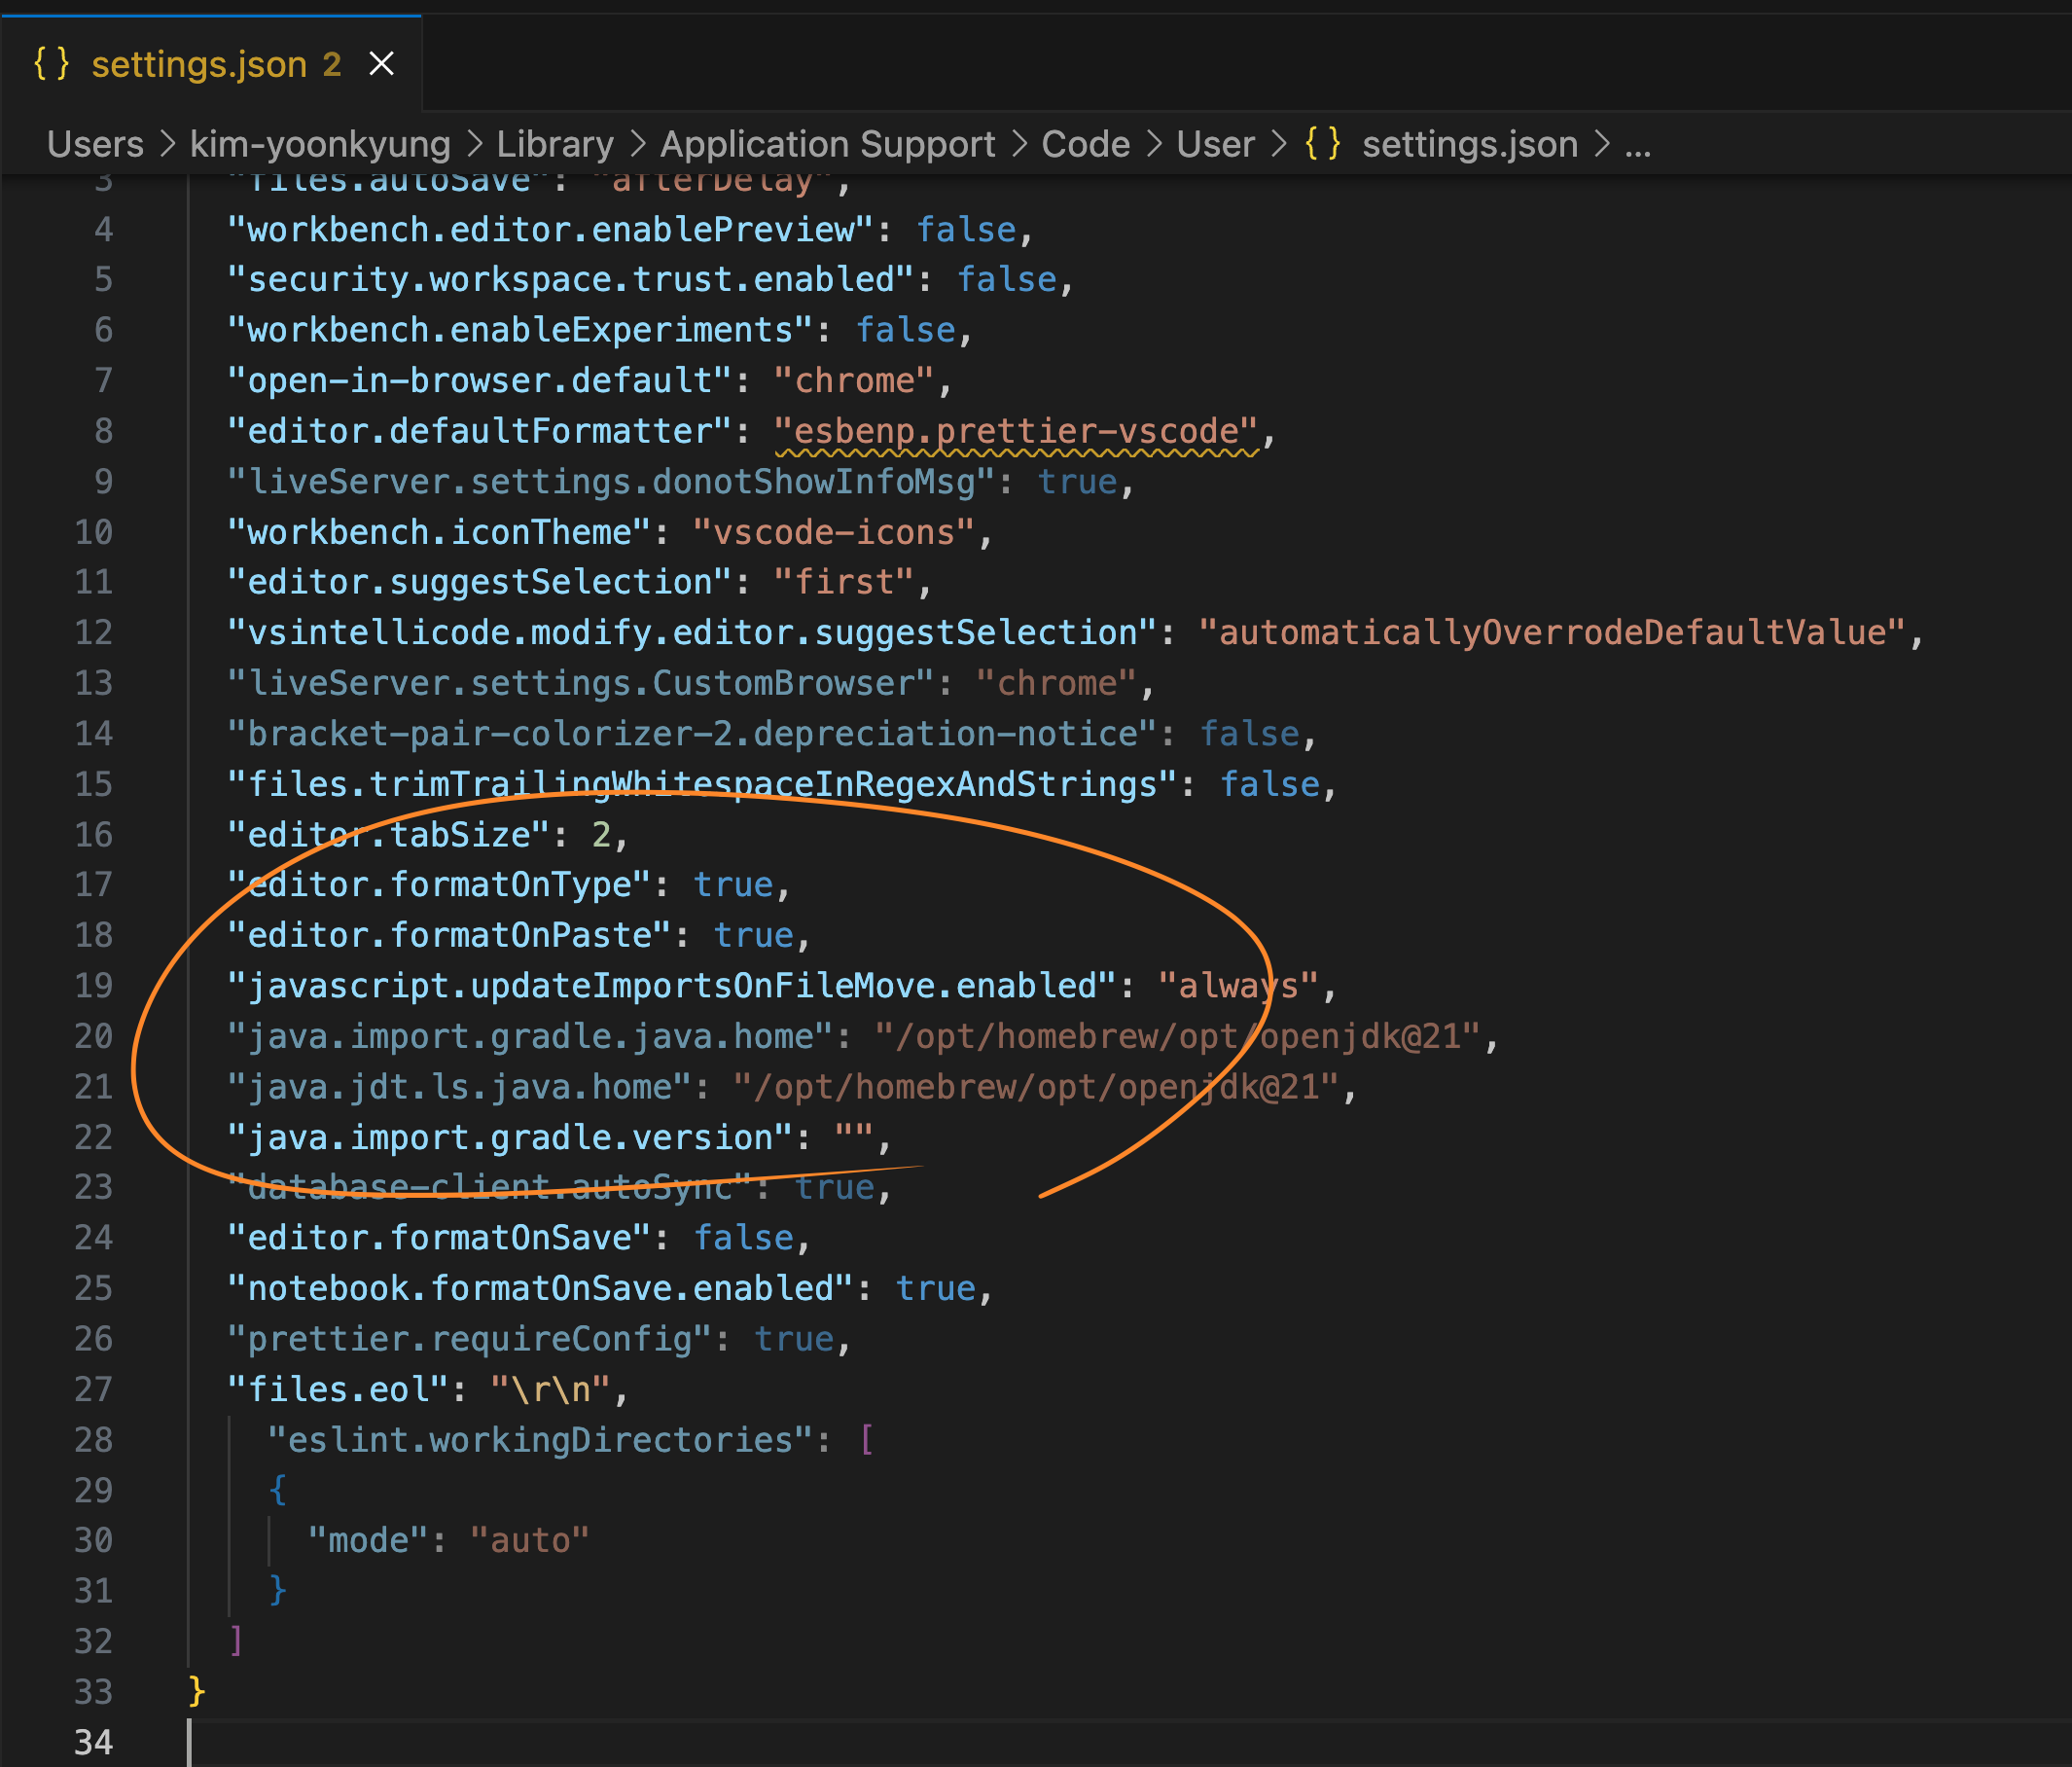This screenshot has height=1767, width=2072.
Task: Open the kim-yoonkyung breadcrumb segment
Action: pyautogui.click(x=320, y=144)
